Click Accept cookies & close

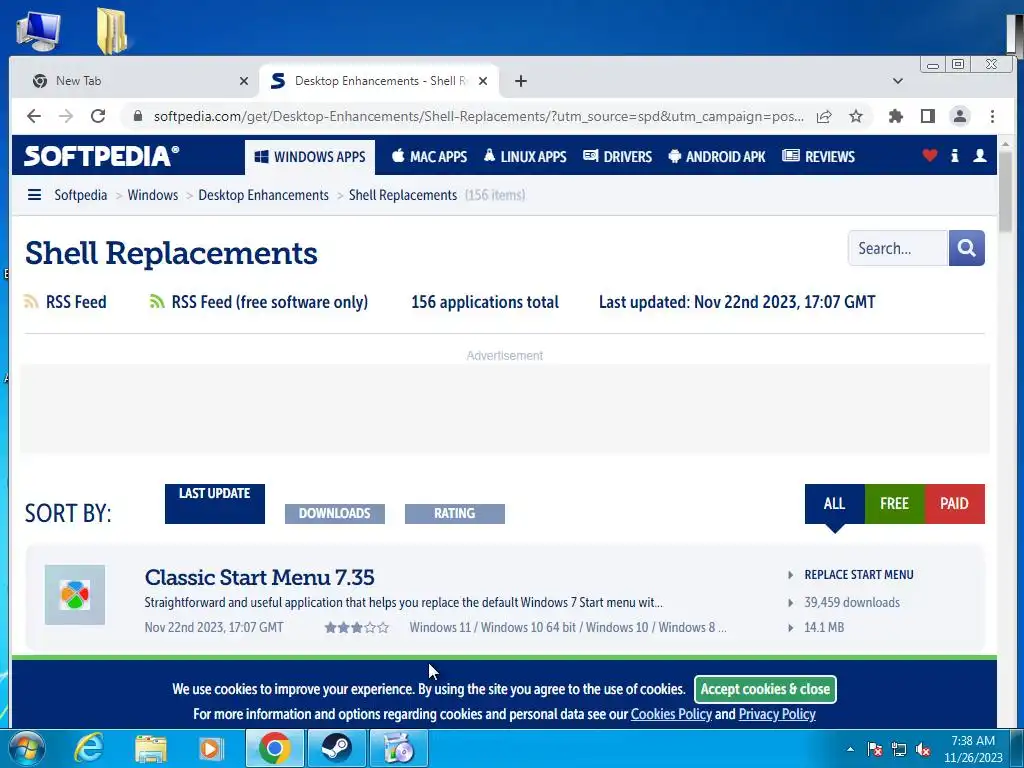pos(765,689)
